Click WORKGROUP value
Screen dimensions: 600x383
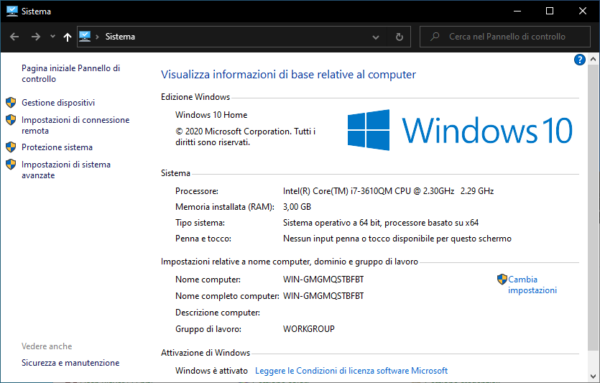coord(309,329)
